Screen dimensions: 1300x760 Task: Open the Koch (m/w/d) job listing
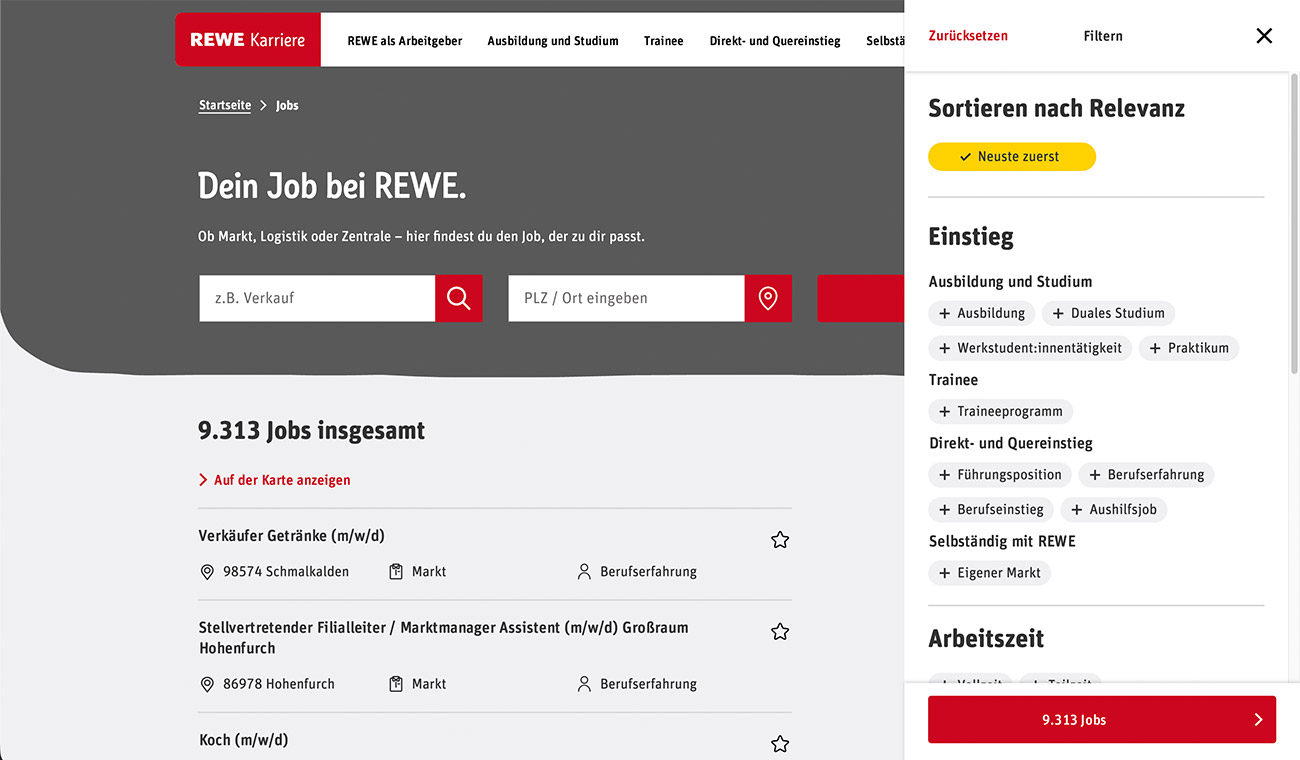click(244, 740)
